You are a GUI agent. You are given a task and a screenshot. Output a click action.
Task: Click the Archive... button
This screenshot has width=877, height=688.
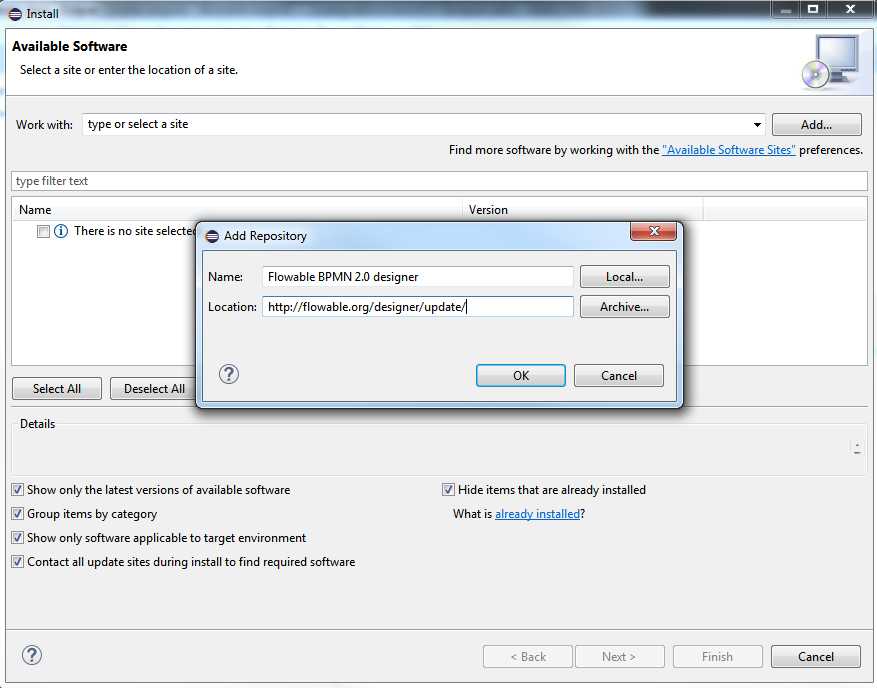[625, 307]
